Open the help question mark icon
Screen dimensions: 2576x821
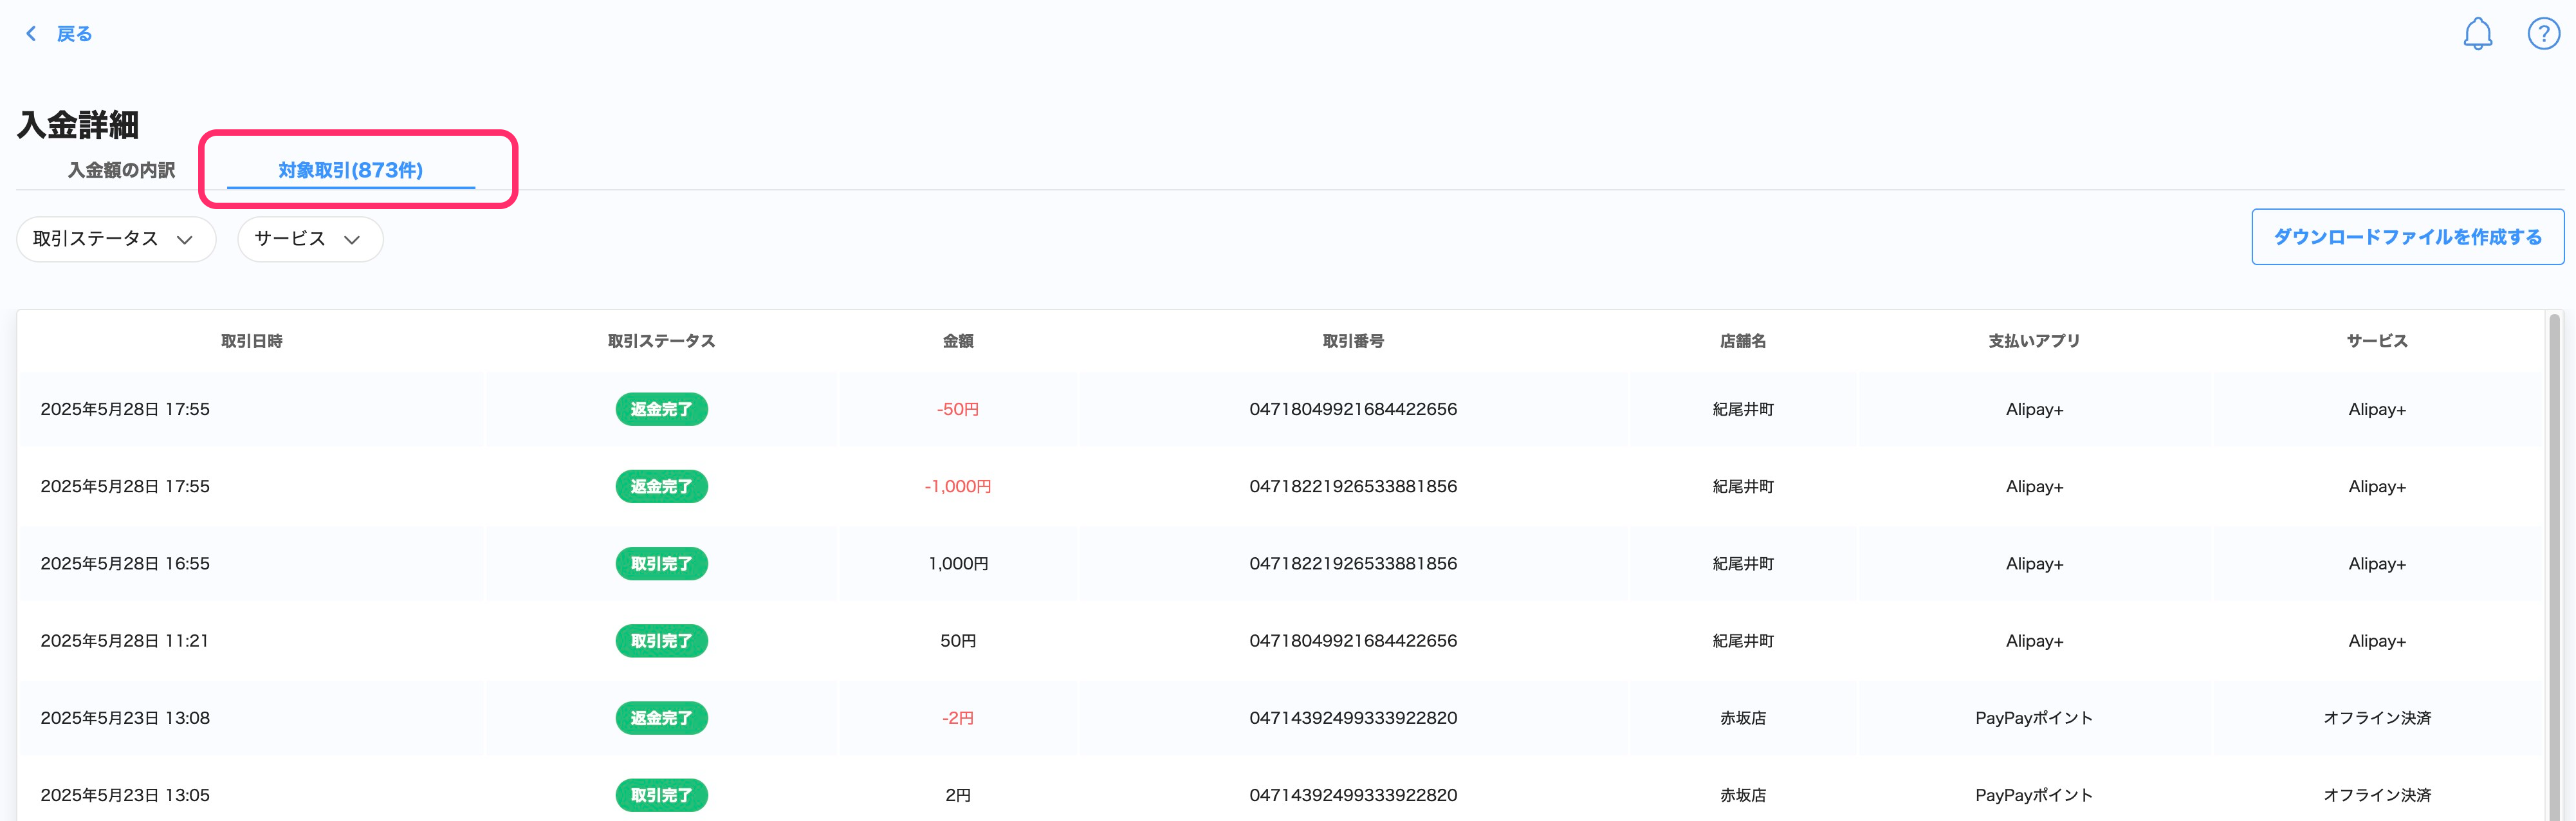[2543, 34]
